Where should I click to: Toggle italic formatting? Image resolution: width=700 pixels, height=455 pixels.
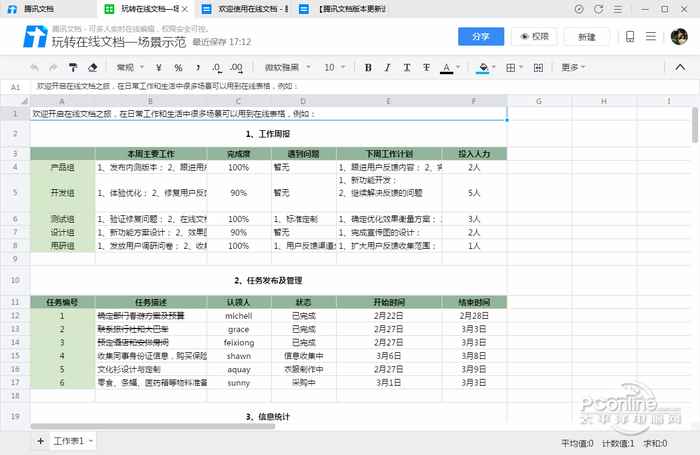click(388, 68)
